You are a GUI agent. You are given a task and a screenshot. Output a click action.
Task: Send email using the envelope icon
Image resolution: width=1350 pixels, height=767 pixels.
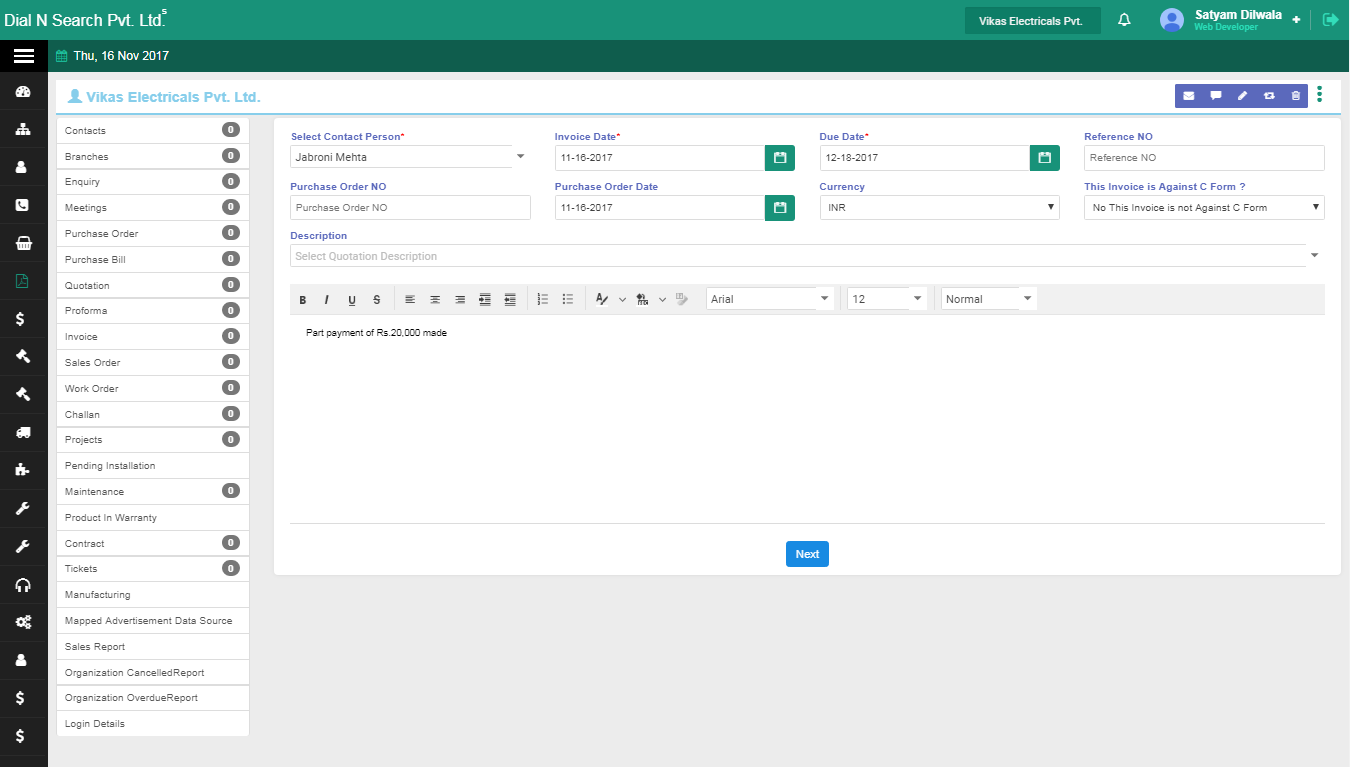1189,96
